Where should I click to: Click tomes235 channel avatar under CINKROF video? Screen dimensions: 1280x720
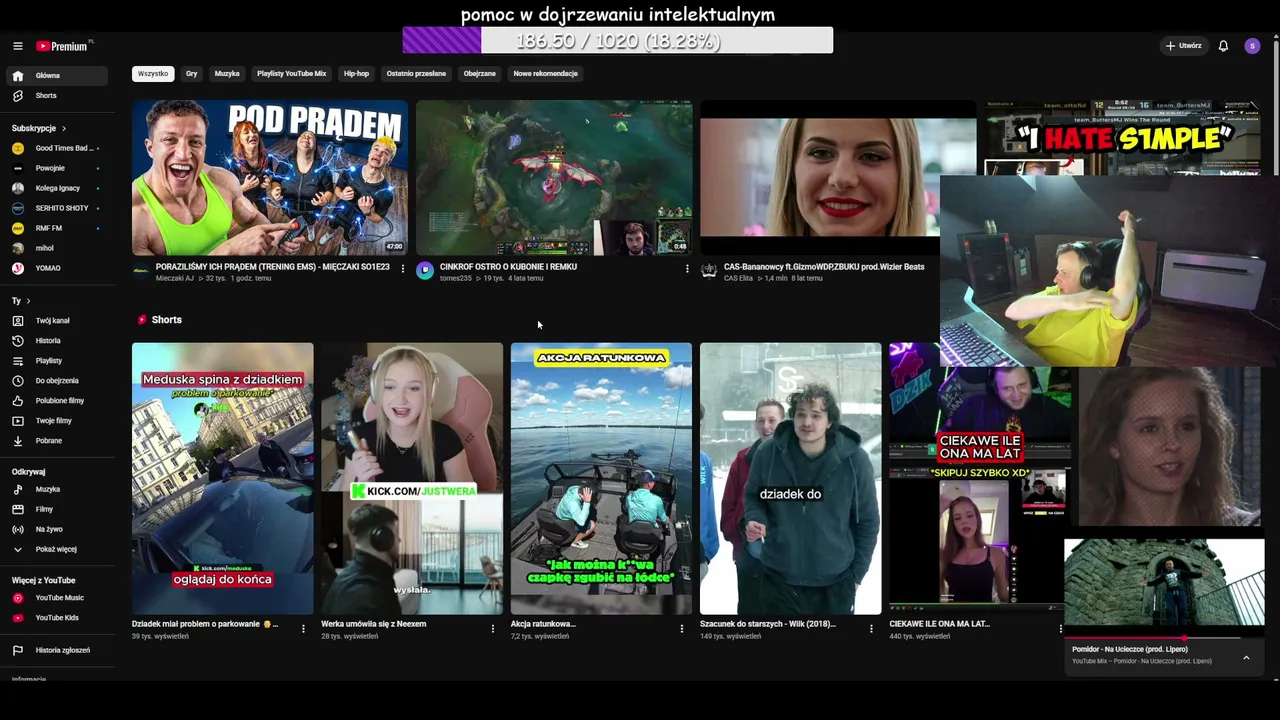pos(425,270)
